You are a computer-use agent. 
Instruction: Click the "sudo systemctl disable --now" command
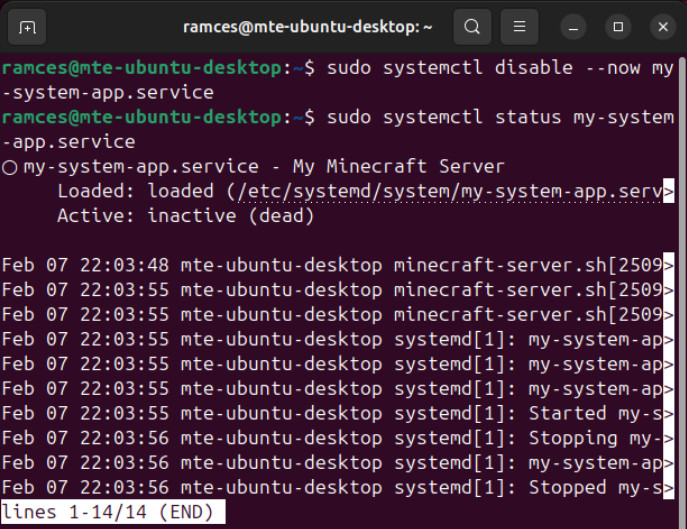pos(482,68)
